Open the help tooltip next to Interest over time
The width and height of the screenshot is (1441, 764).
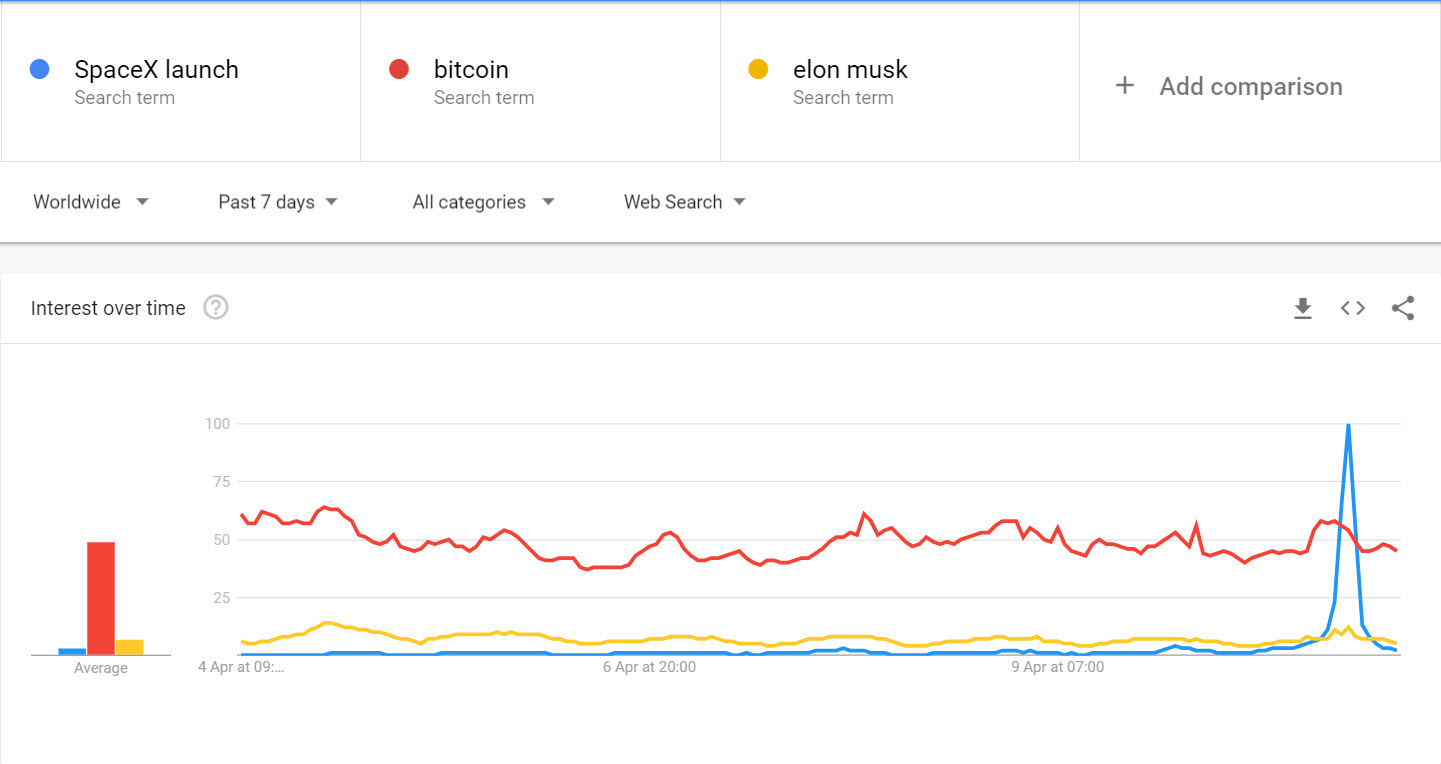tap(216, 308)
